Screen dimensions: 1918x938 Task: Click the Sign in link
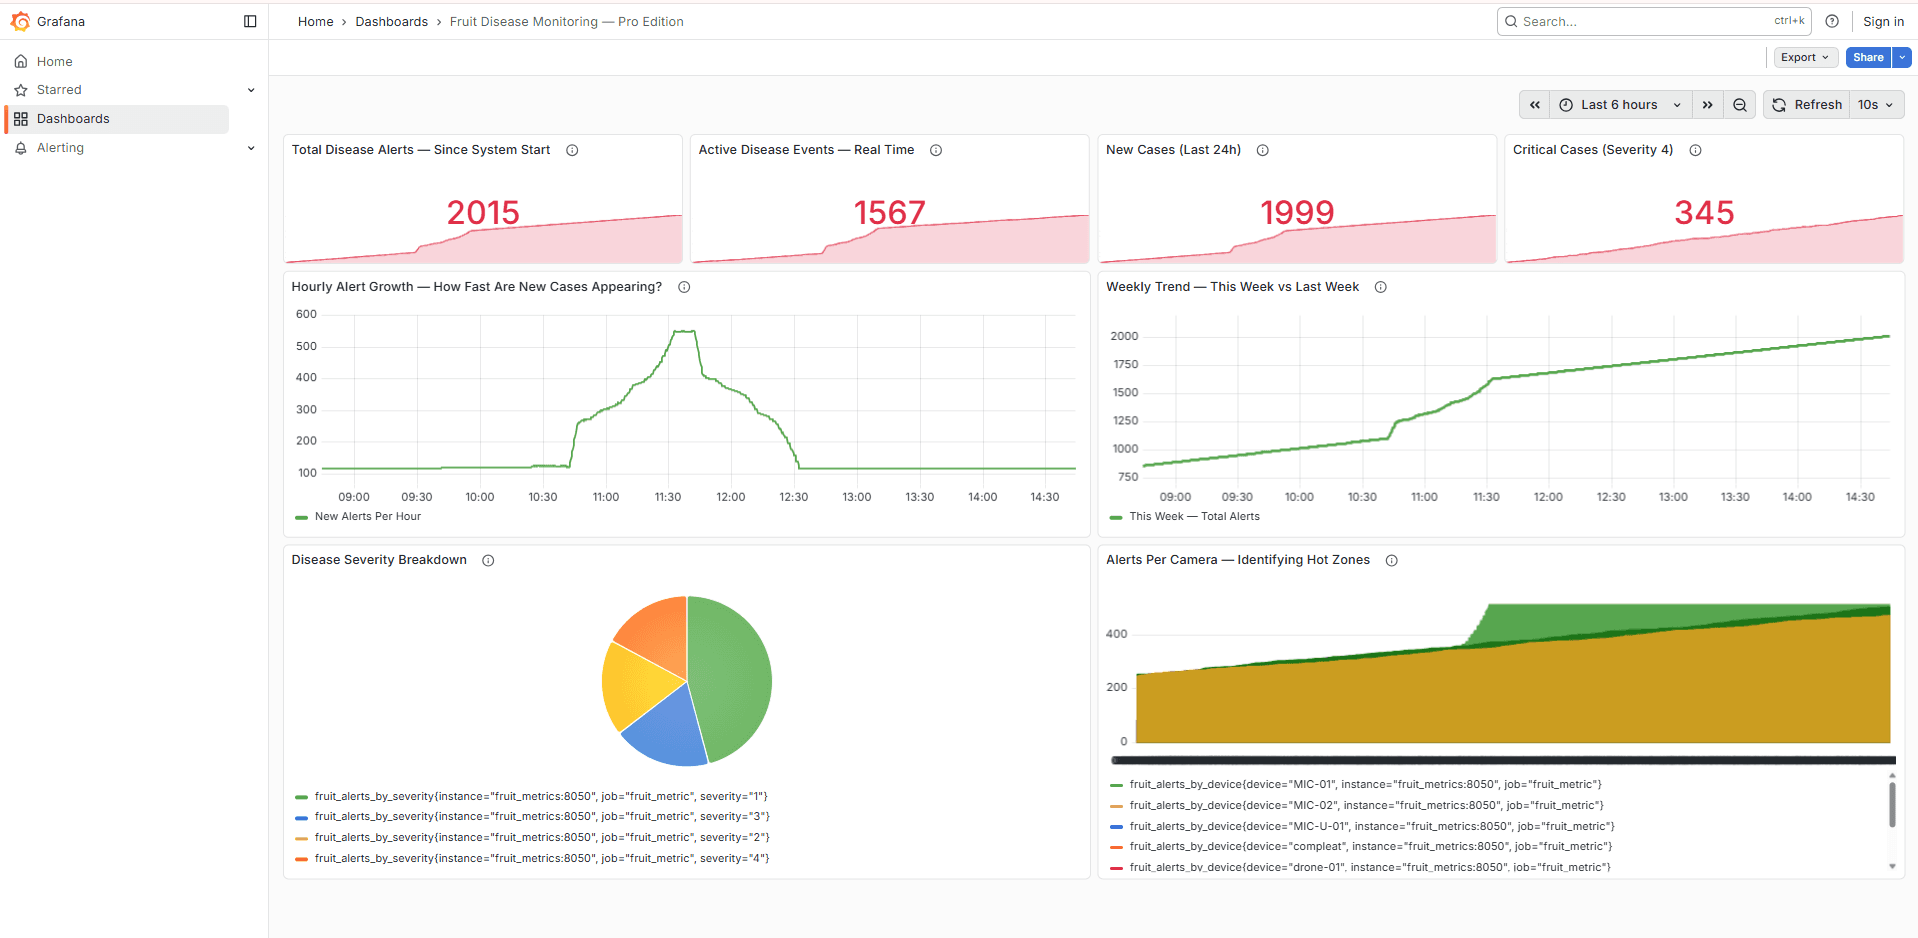(1883, 21)
